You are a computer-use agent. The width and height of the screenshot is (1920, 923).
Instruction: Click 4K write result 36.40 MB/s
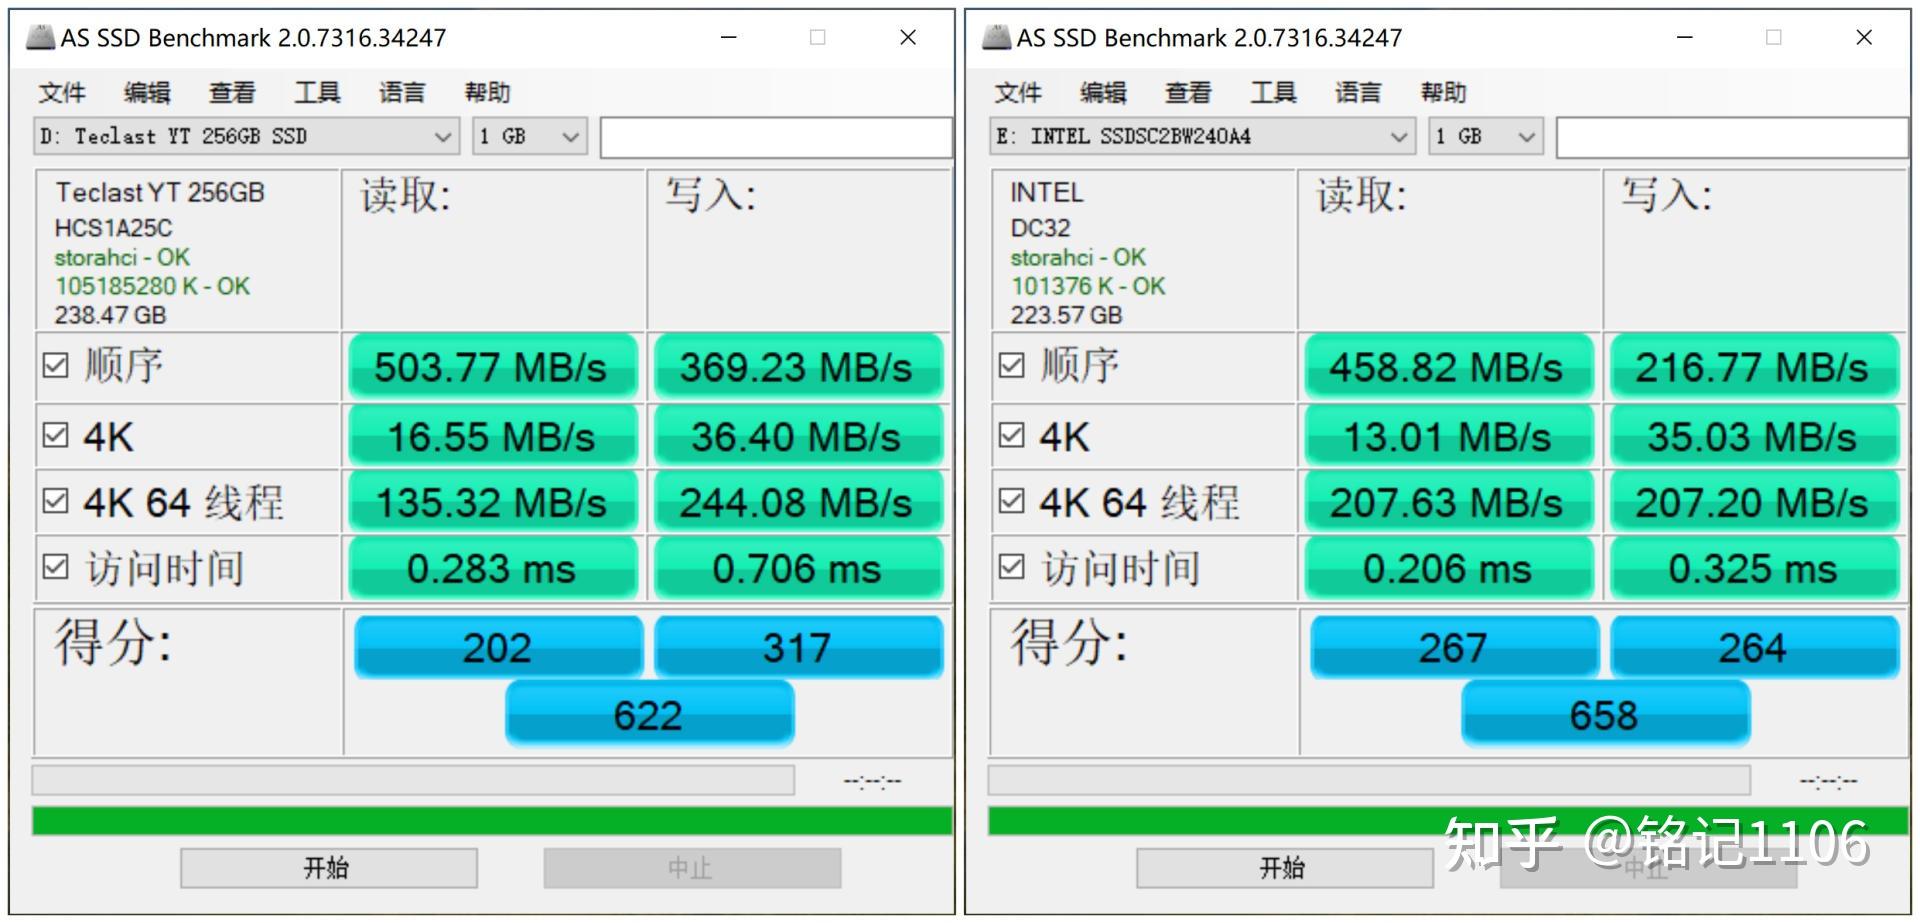tap(798, 437)
